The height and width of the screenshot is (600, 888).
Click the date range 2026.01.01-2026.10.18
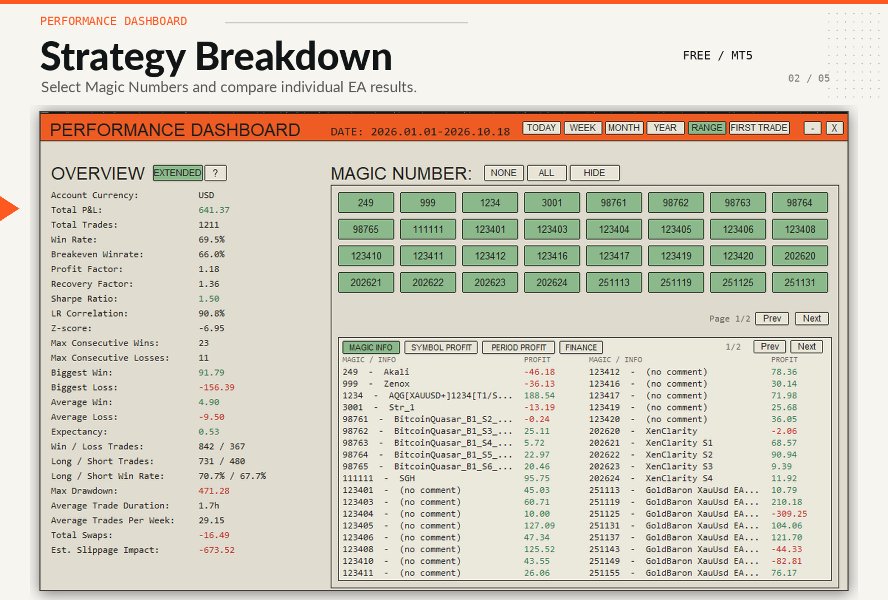(441, 132)
